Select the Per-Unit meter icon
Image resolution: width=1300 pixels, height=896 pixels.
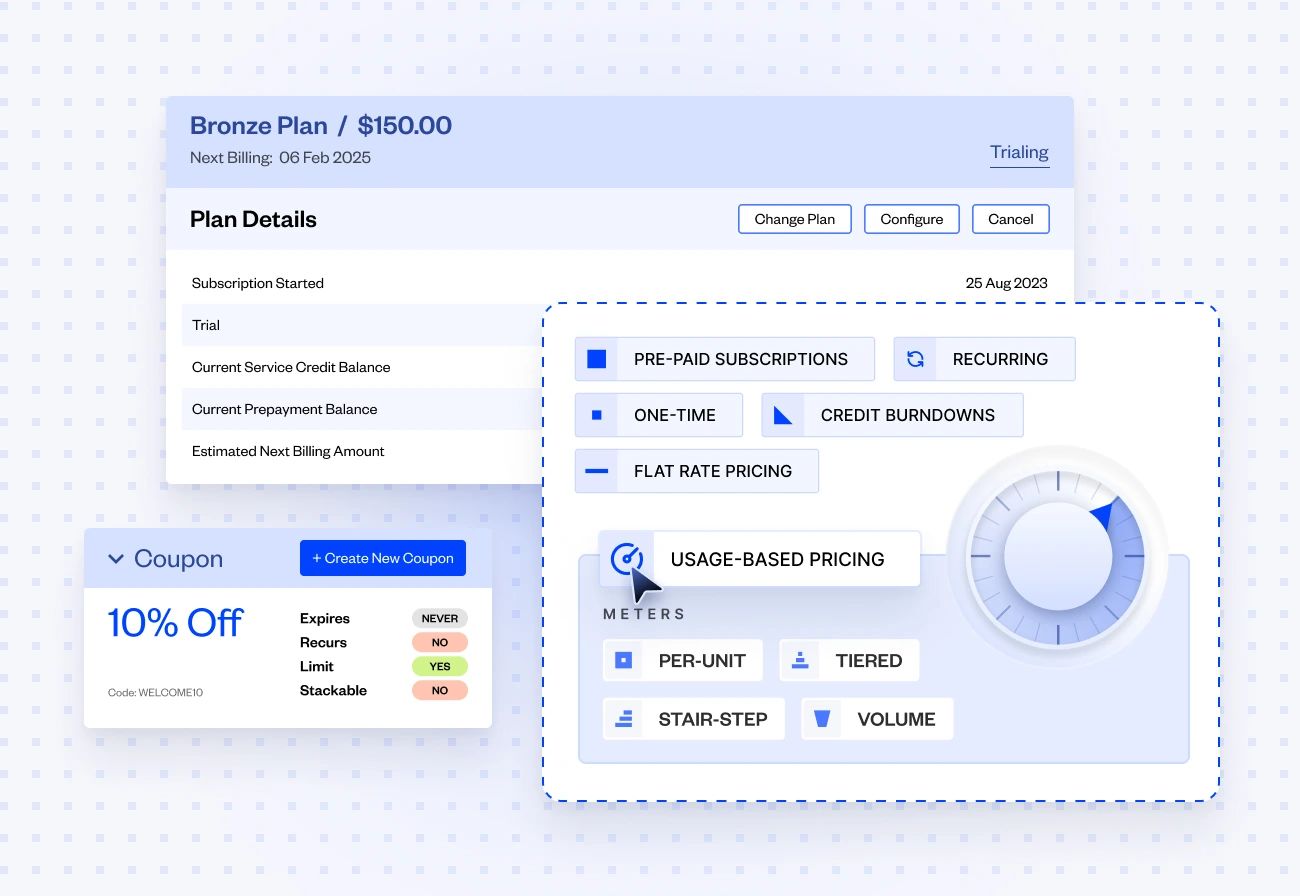624,659
